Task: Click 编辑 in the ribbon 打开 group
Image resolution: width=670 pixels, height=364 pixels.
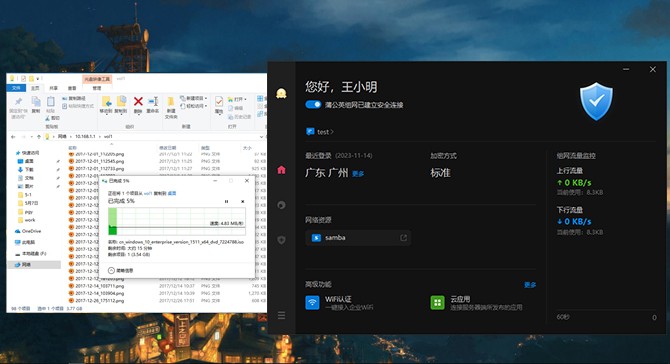Action: pos(234,108)
